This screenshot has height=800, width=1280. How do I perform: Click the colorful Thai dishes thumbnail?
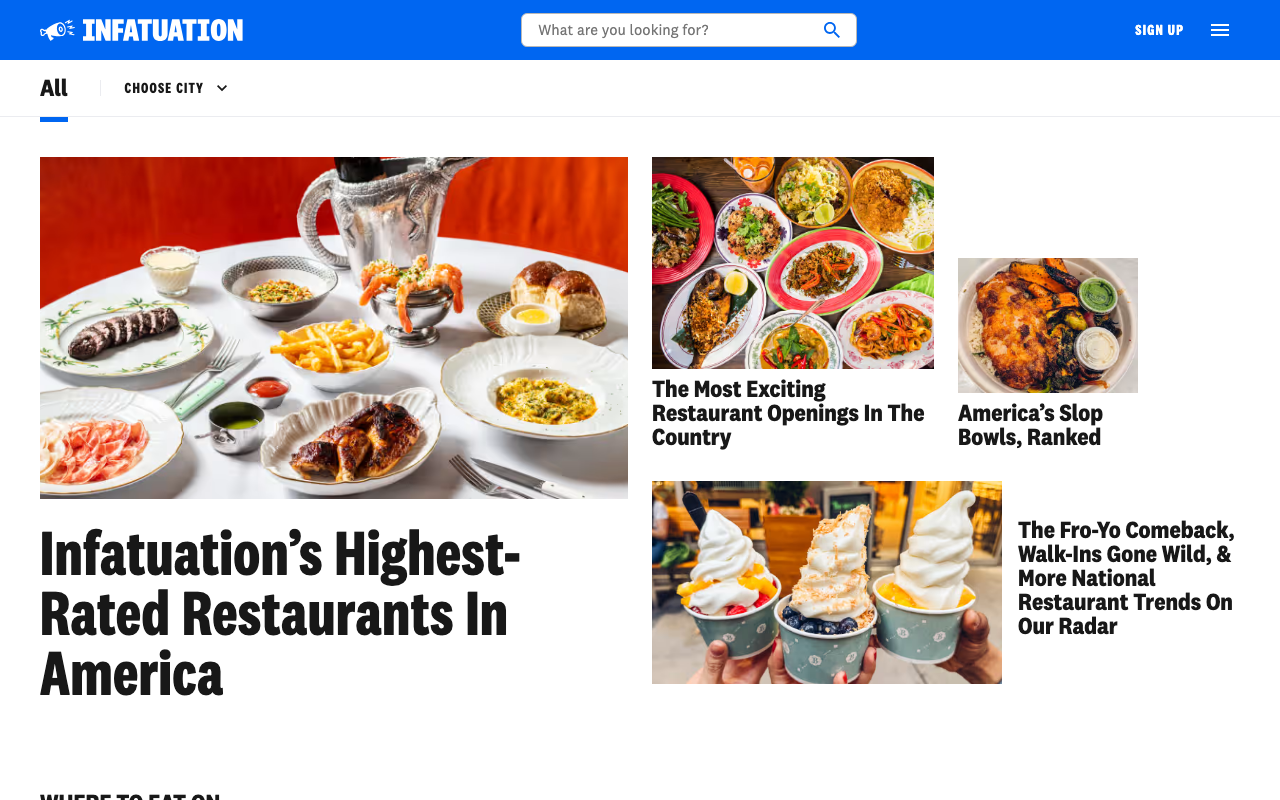click(793, 263)
